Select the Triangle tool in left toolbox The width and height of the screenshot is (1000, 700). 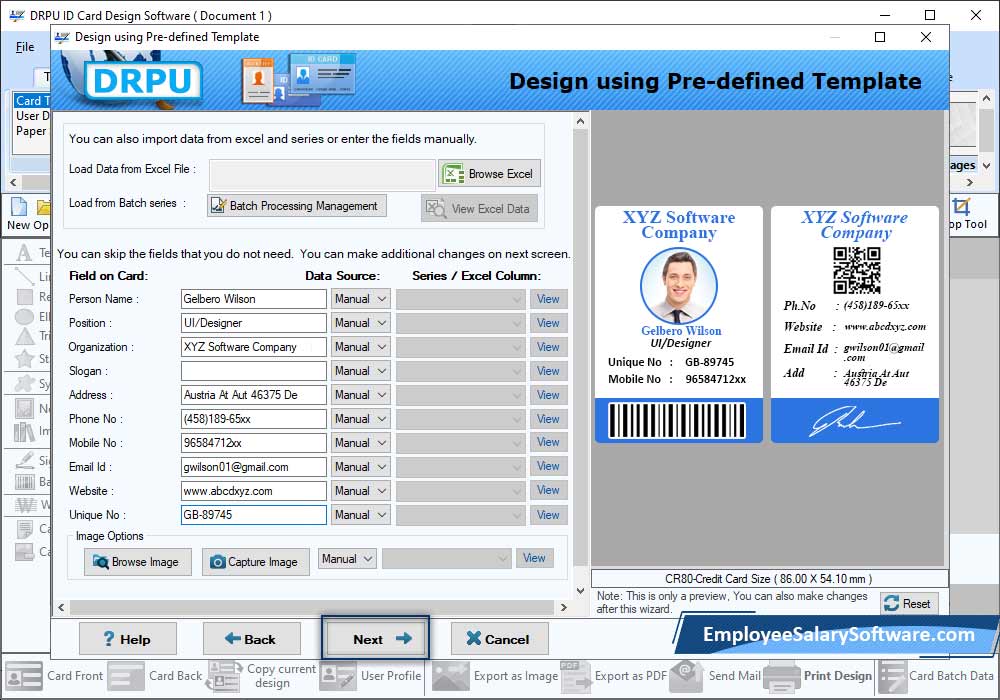point(24,336)
